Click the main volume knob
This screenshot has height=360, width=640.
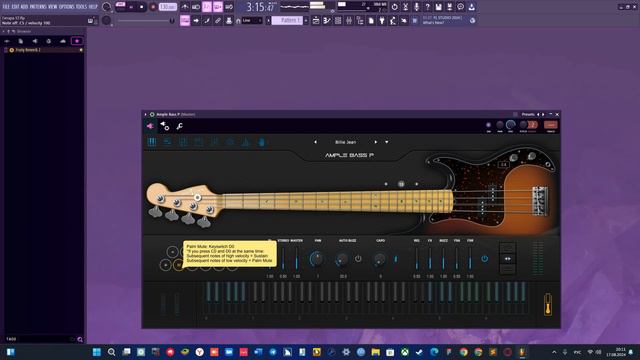(x=107, y=7)
